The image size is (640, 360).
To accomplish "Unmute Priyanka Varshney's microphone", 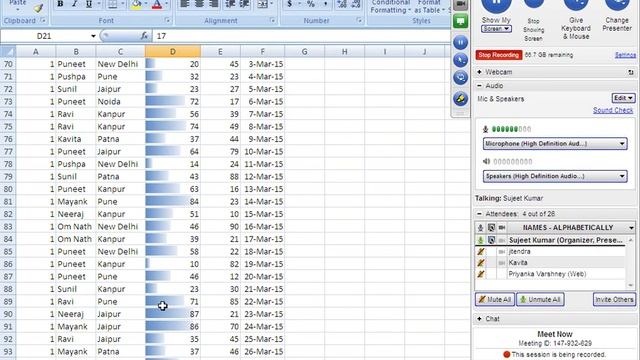I will (481, 274).
